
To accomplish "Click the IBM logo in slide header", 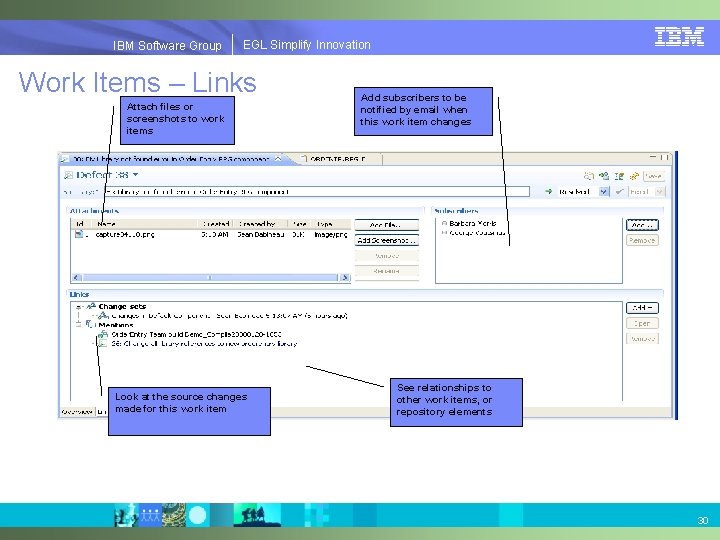I will (679, 36).
